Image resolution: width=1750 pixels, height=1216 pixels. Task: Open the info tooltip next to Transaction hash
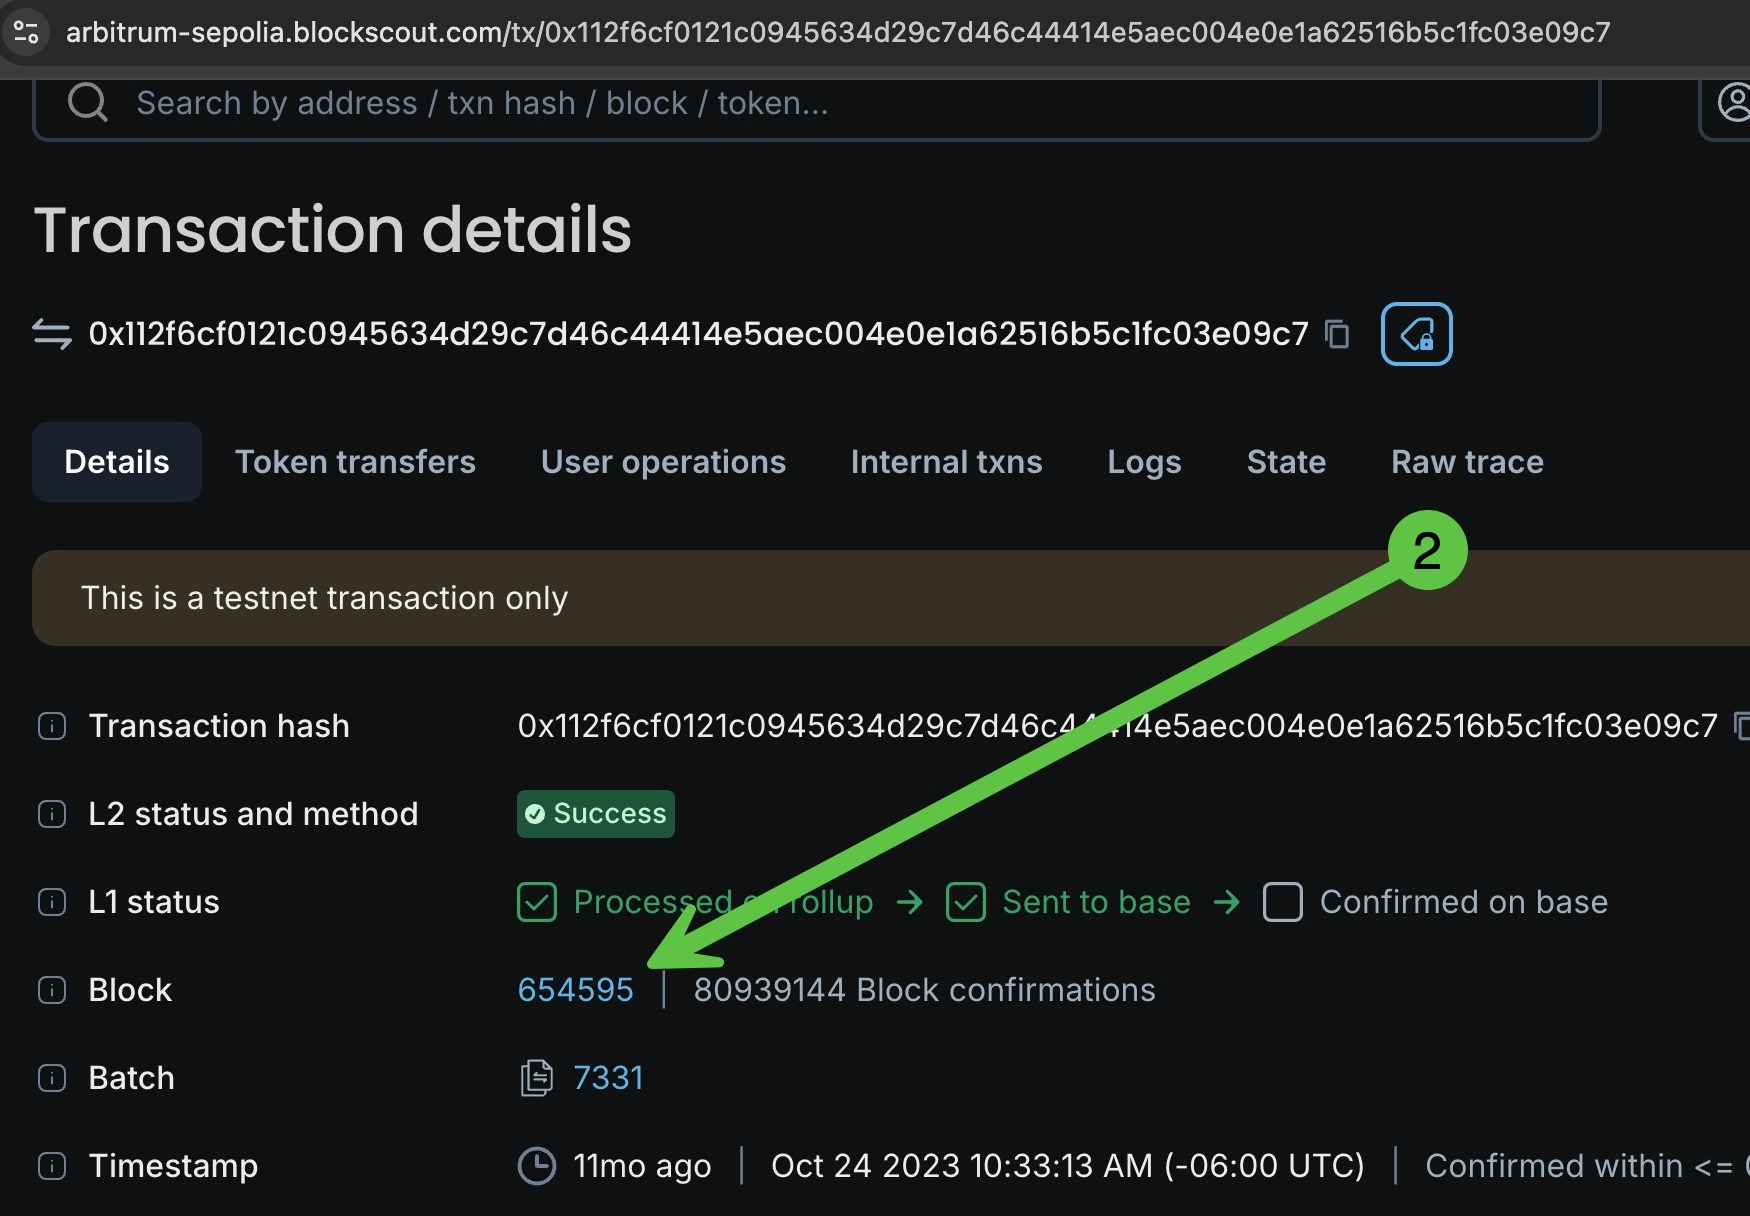(x=51, y=726)
